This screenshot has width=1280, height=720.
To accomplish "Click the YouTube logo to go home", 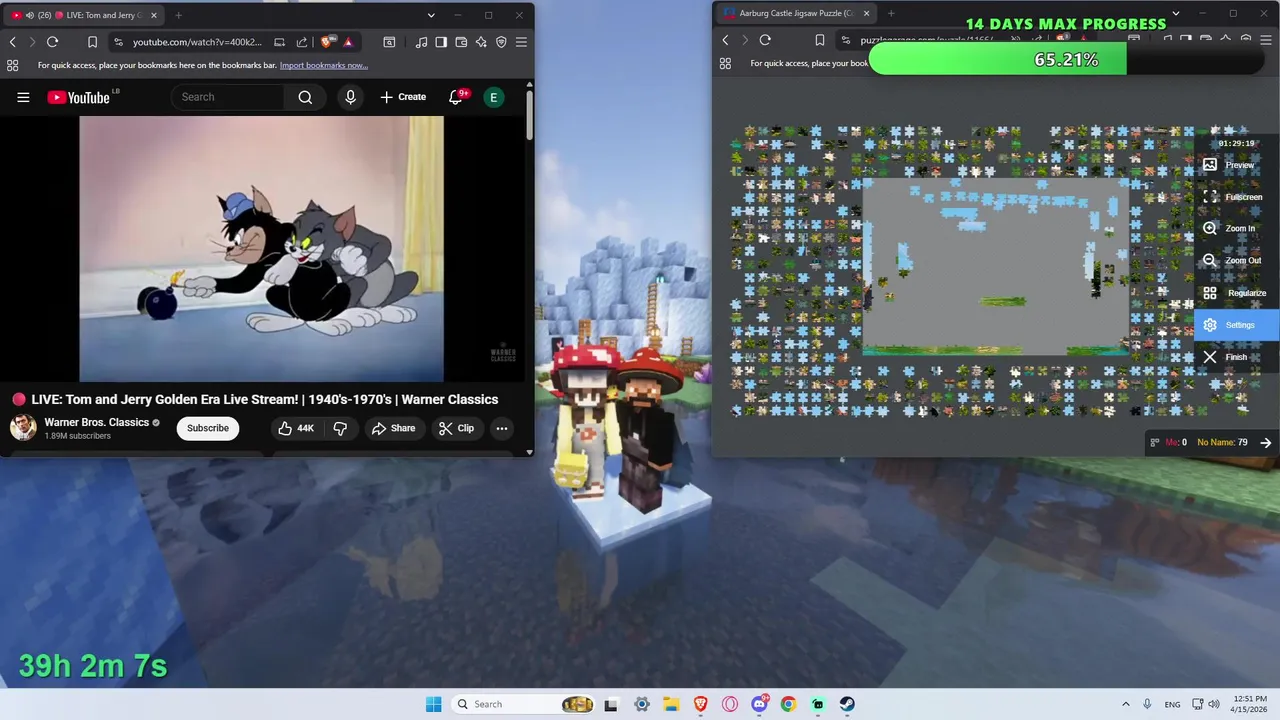I will 78,97.
